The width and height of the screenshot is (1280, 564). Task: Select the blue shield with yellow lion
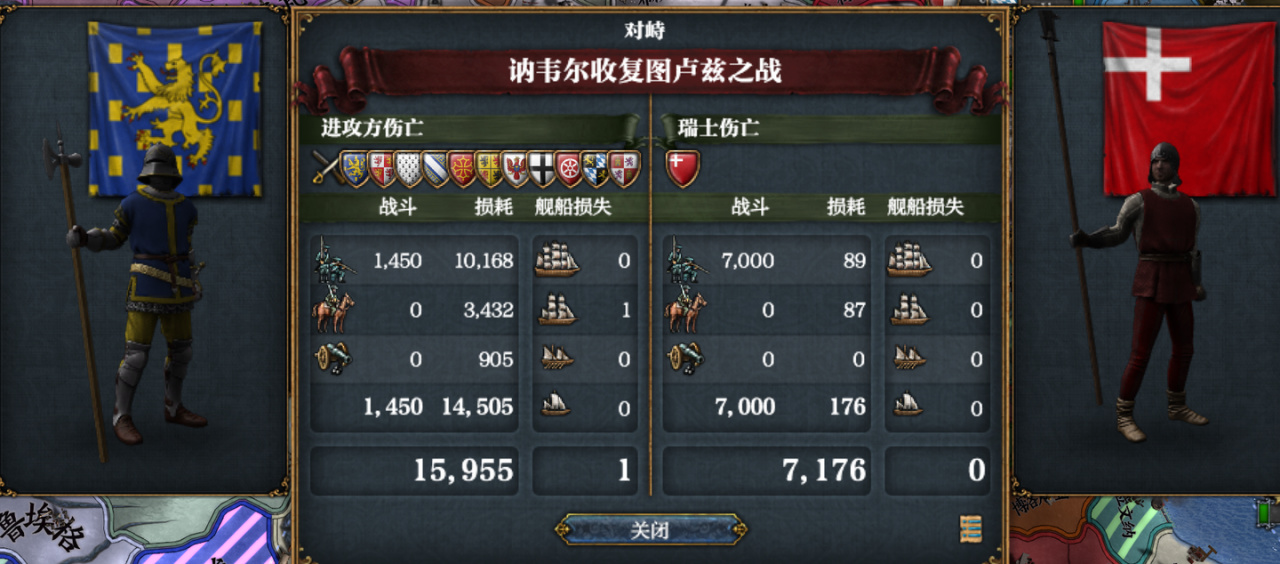coord(354,169)
